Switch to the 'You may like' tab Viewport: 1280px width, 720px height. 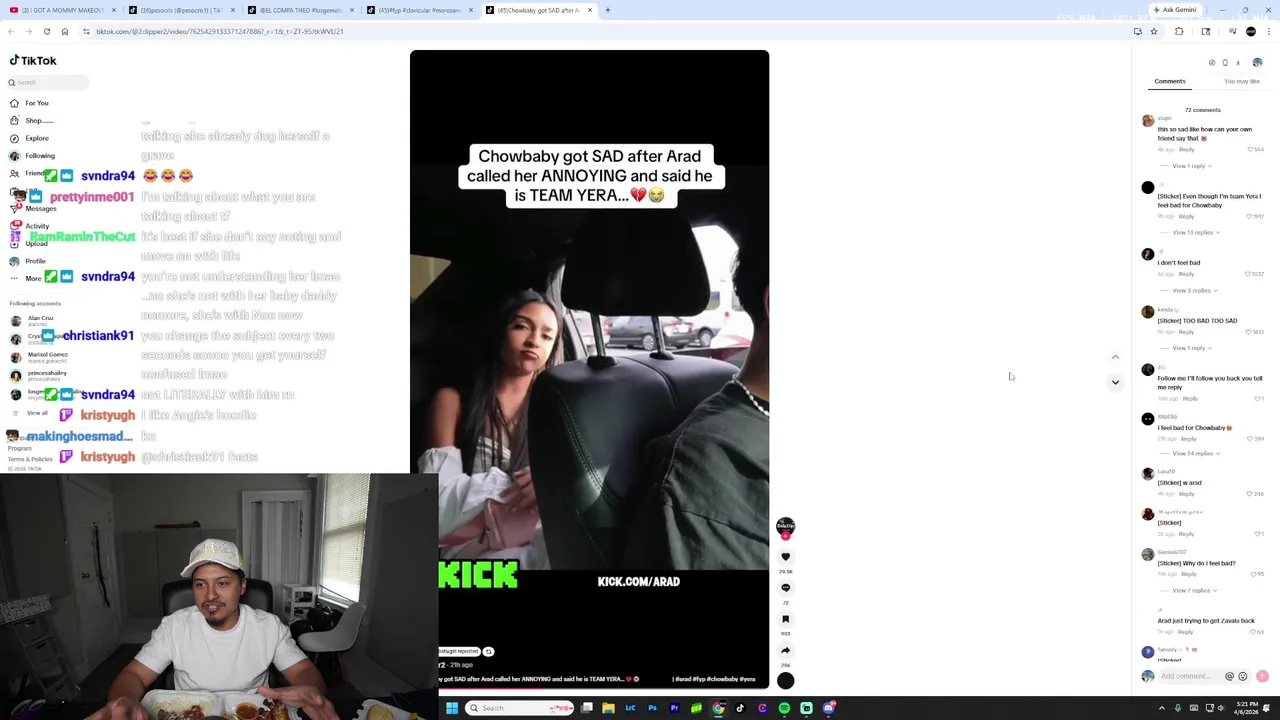[1242, 81]
